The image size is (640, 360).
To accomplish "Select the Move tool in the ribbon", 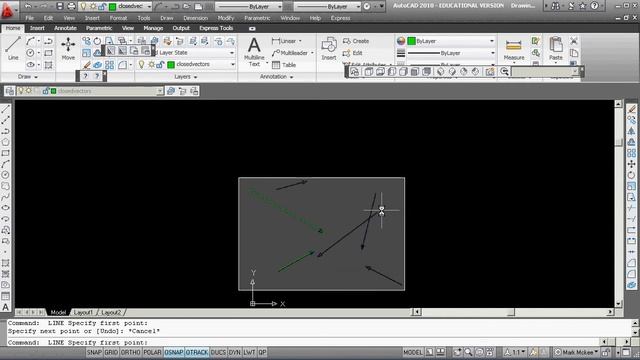I will (68, 48).
